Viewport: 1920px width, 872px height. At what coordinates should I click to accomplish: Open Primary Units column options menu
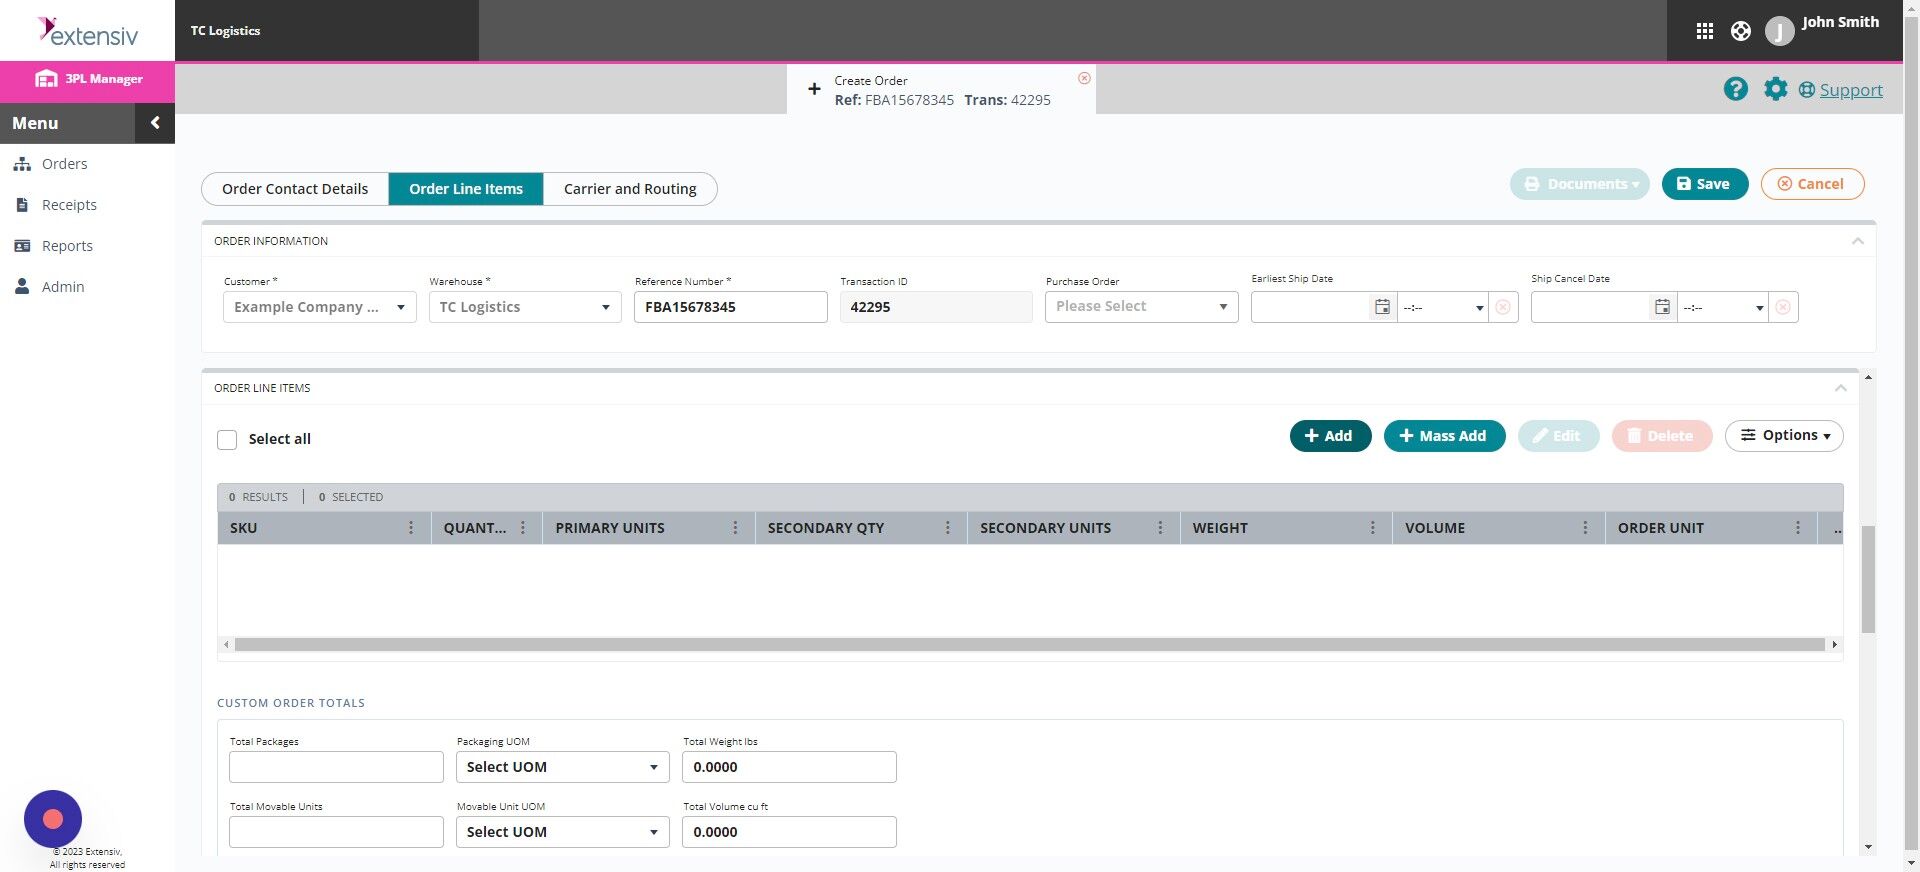pos(735,528)
